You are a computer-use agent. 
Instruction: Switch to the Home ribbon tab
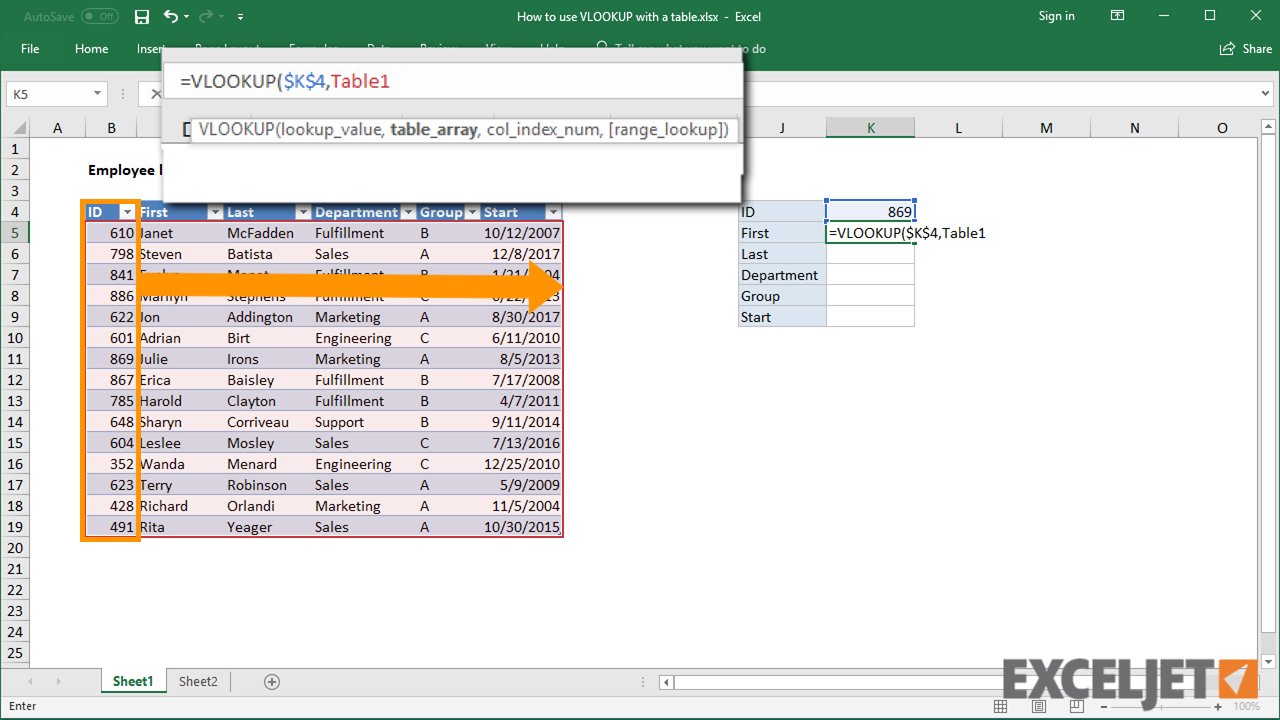coord(91,48)
